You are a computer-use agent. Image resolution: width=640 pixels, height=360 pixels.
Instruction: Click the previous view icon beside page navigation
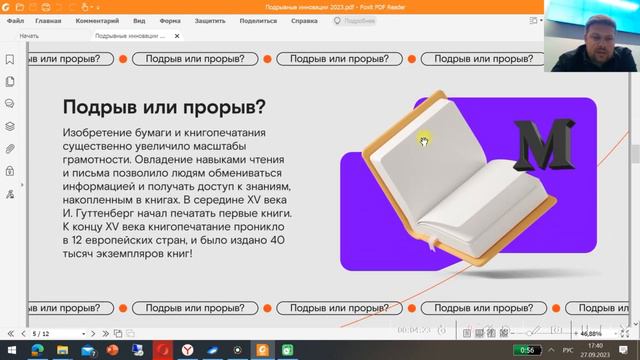[118, 333]
